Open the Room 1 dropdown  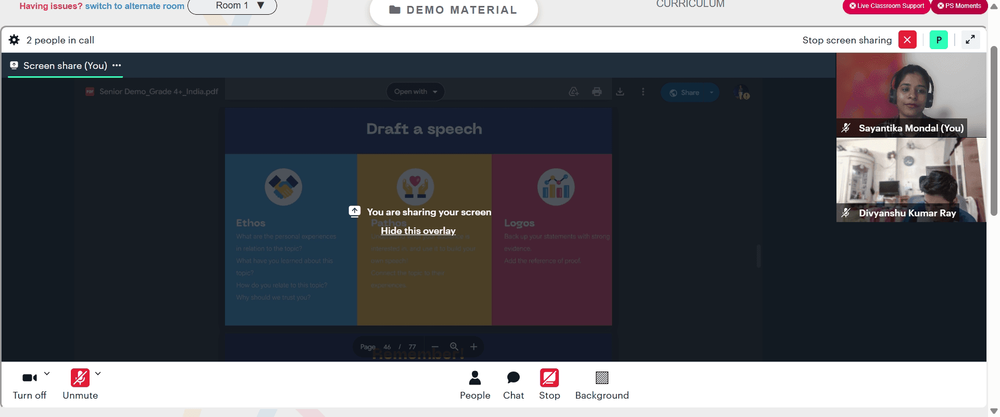pyautogui.click(x=232, y=6)
